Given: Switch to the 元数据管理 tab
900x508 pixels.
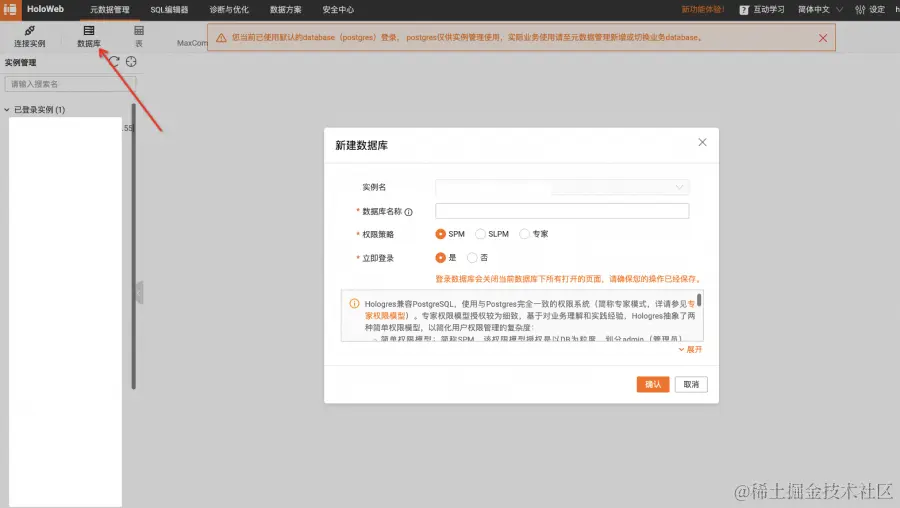Looking at the screenshot, I should [109, 10].
